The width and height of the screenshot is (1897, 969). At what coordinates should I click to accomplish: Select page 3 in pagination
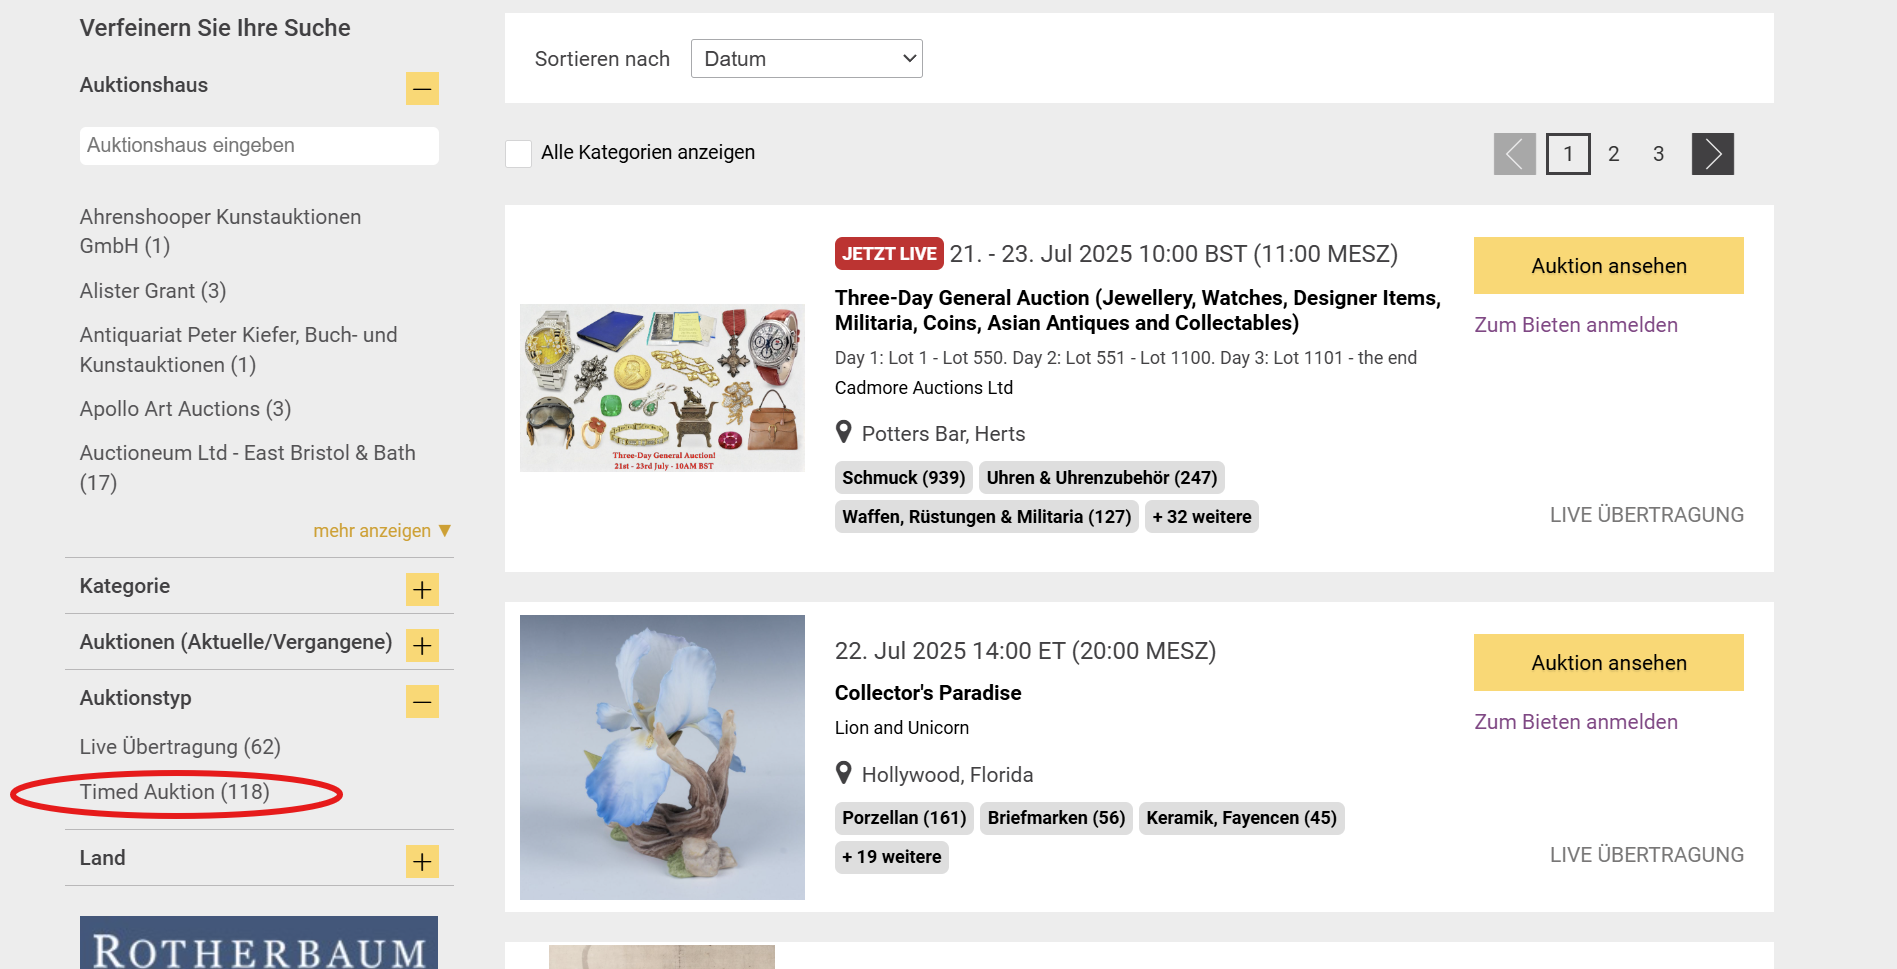[x=1658, y=154]
